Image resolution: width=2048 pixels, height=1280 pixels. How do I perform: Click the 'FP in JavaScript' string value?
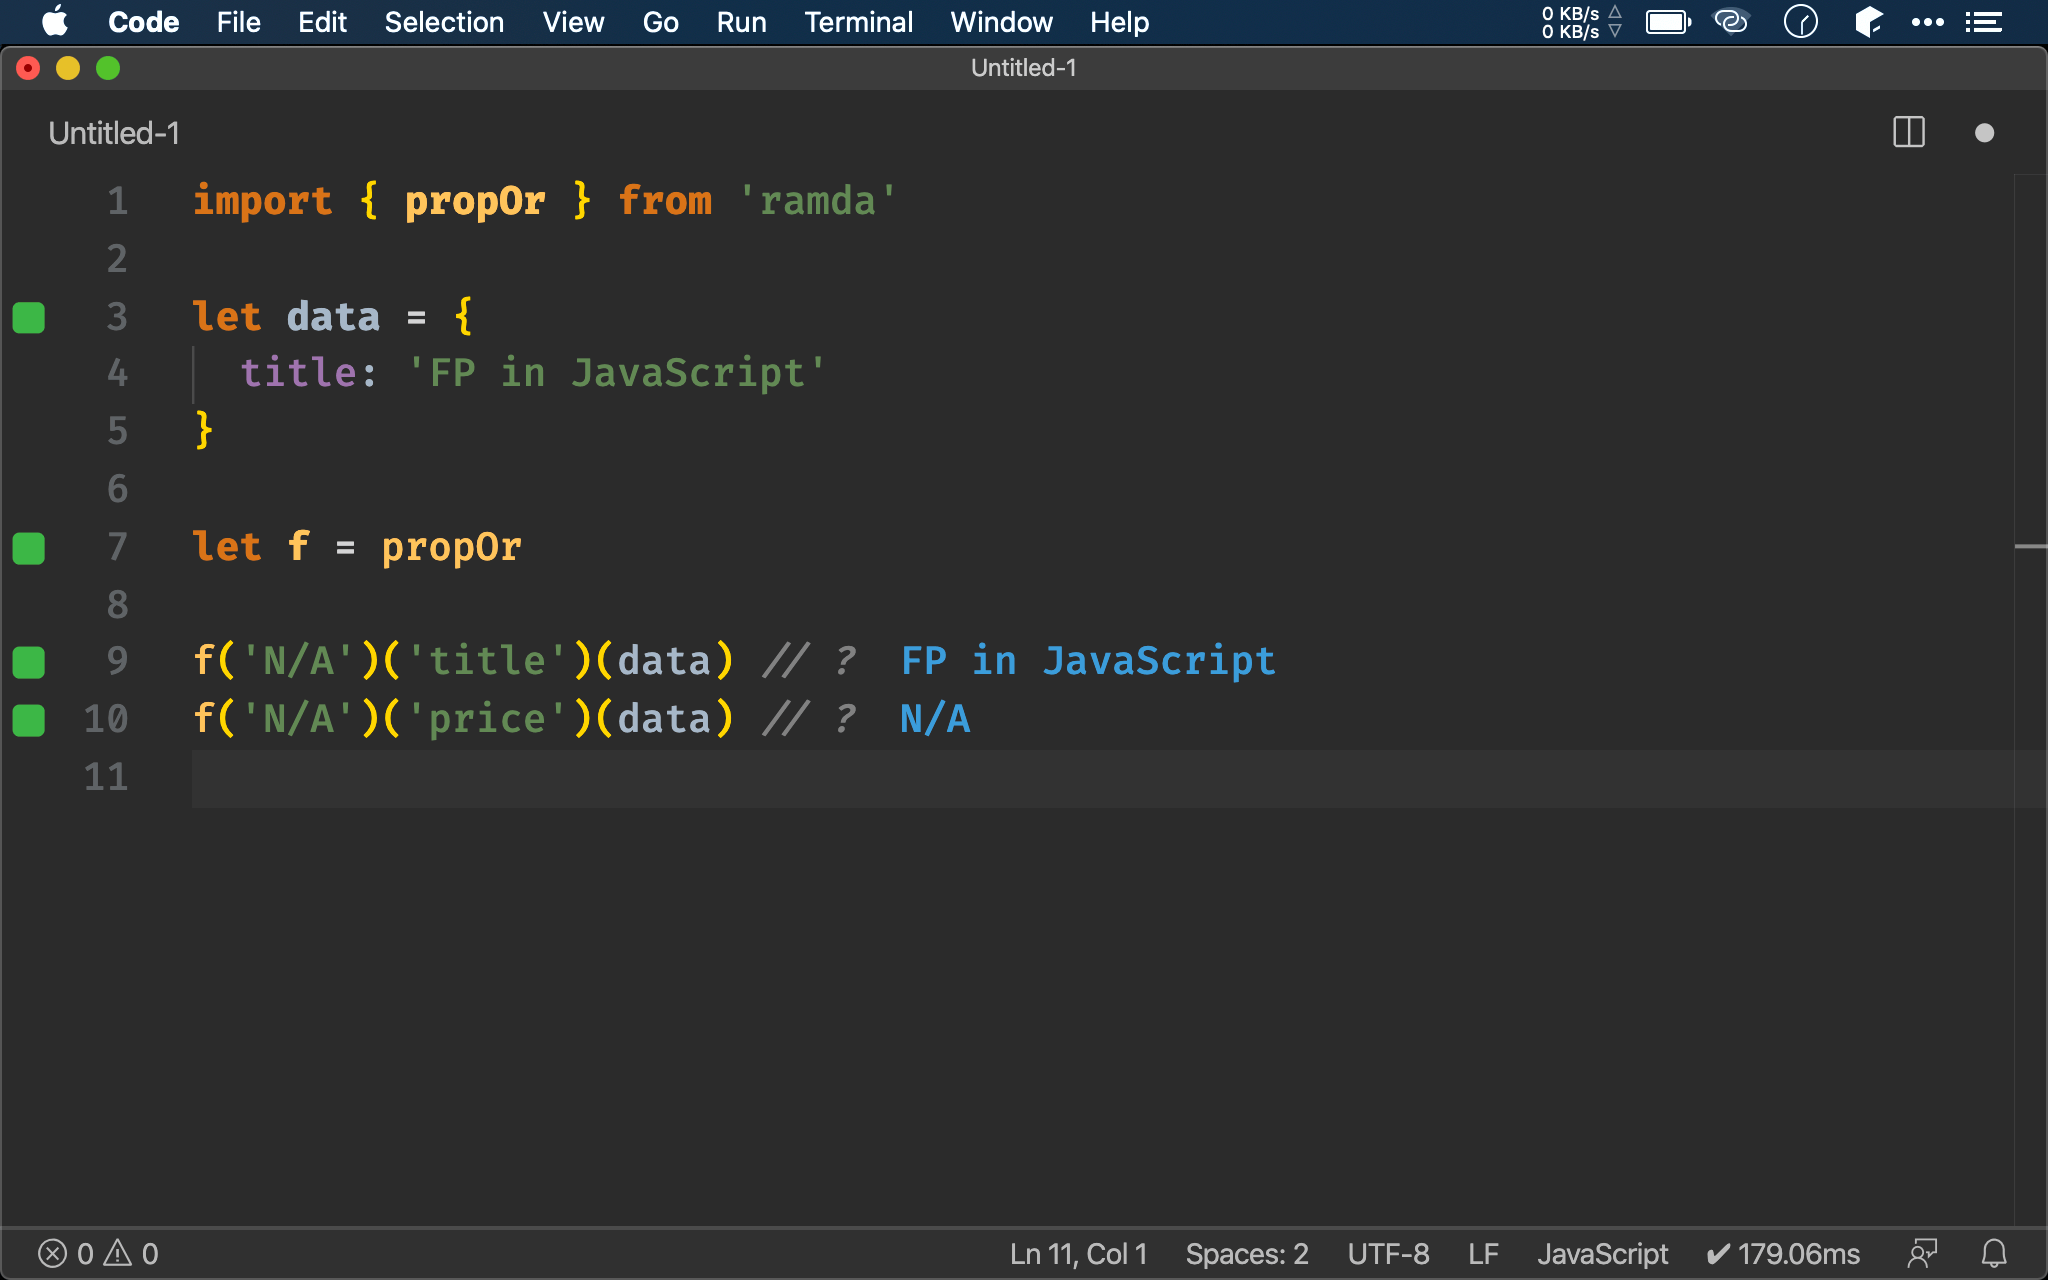pyautogui.click(x=617, y=373)
